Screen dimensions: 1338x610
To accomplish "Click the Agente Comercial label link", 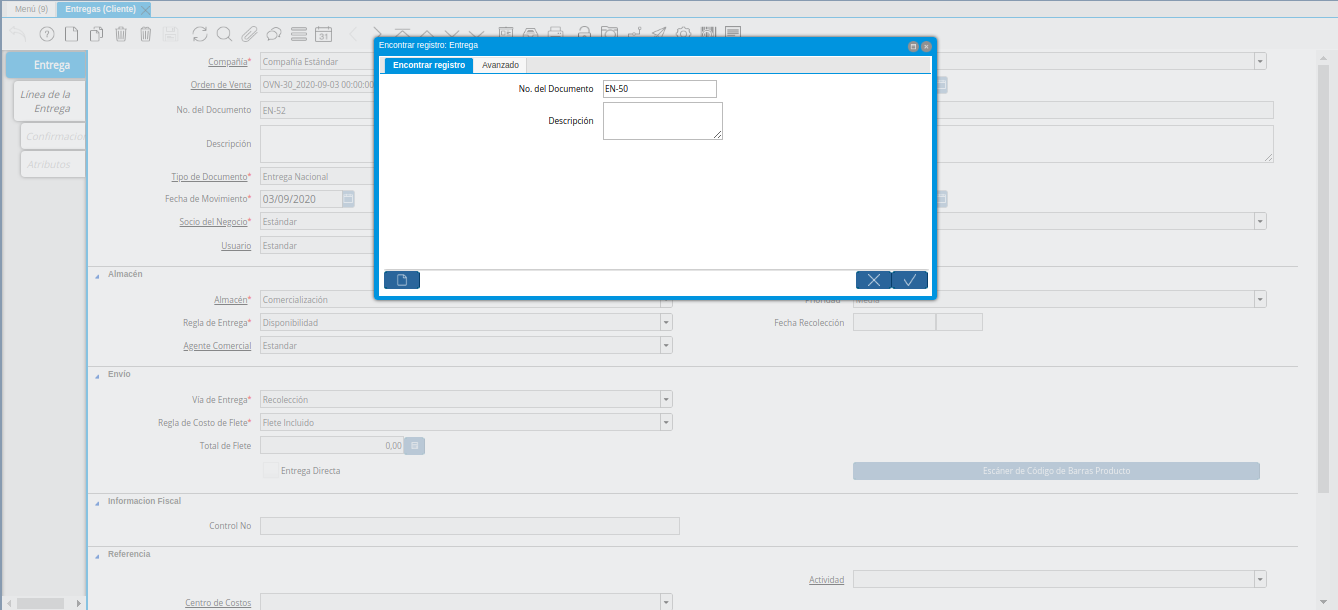I will 217,346.
